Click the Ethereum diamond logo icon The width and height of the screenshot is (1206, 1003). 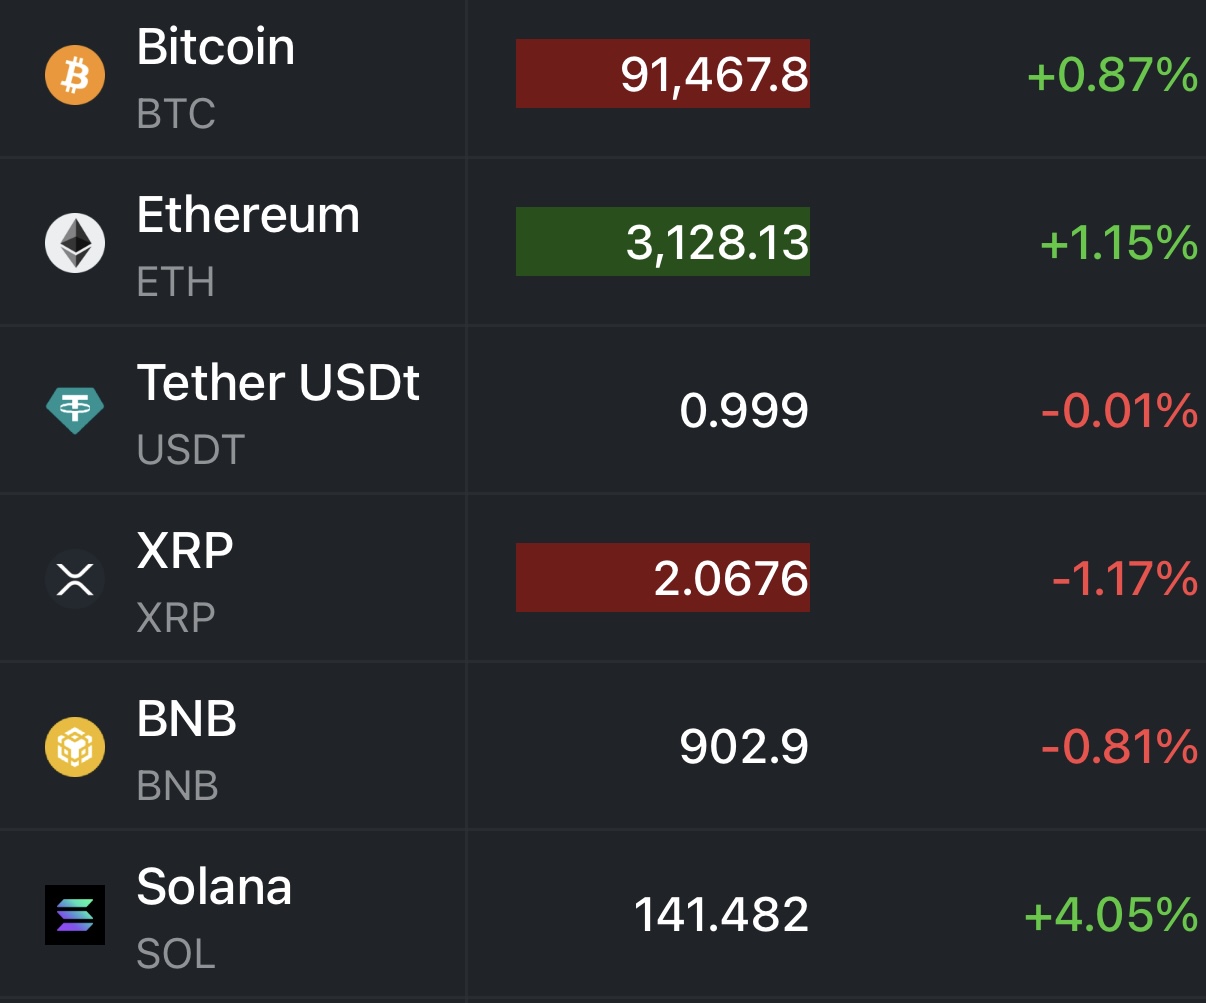[x=75, y=243]
